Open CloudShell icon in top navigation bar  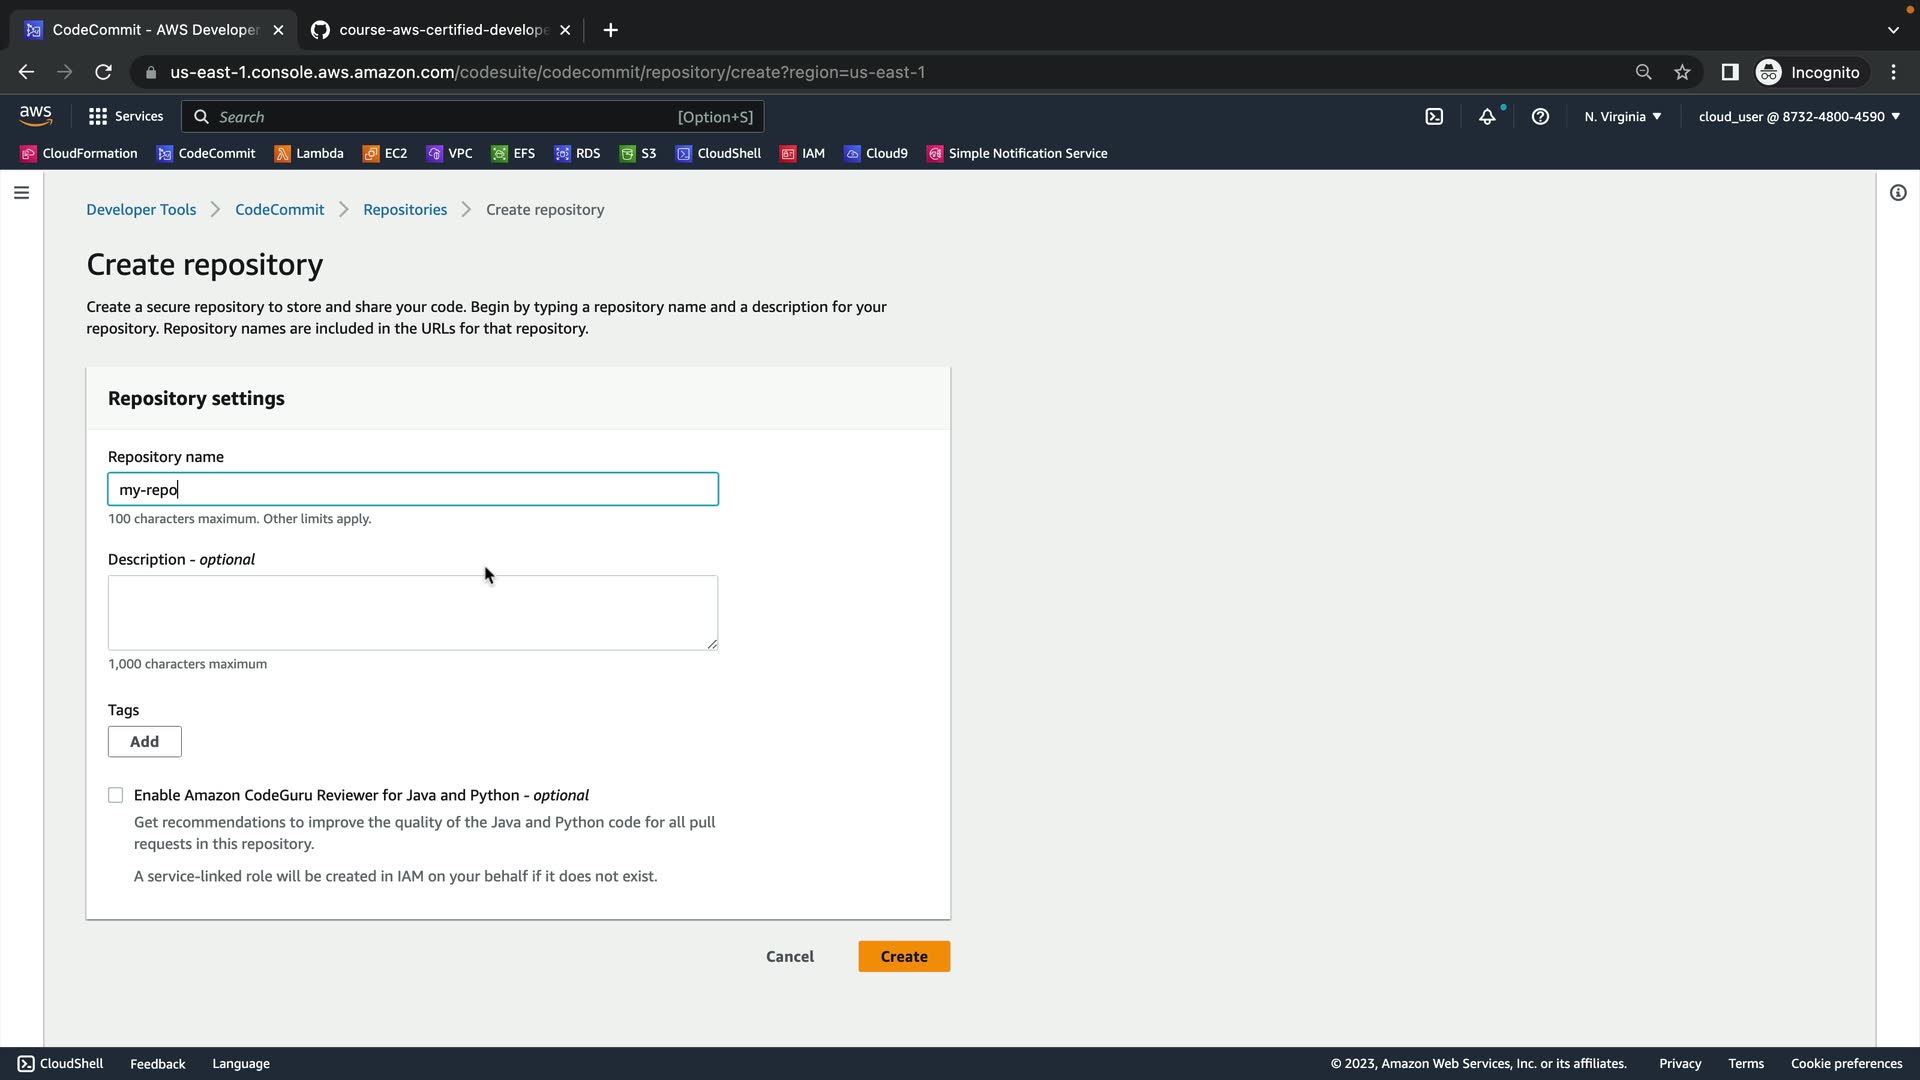coord(1434,117)
